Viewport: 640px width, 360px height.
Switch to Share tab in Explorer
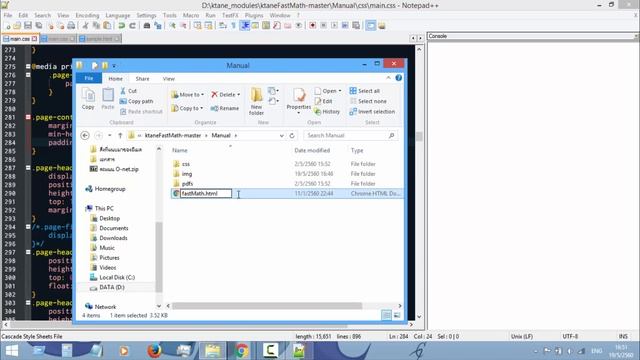[142, 79]
